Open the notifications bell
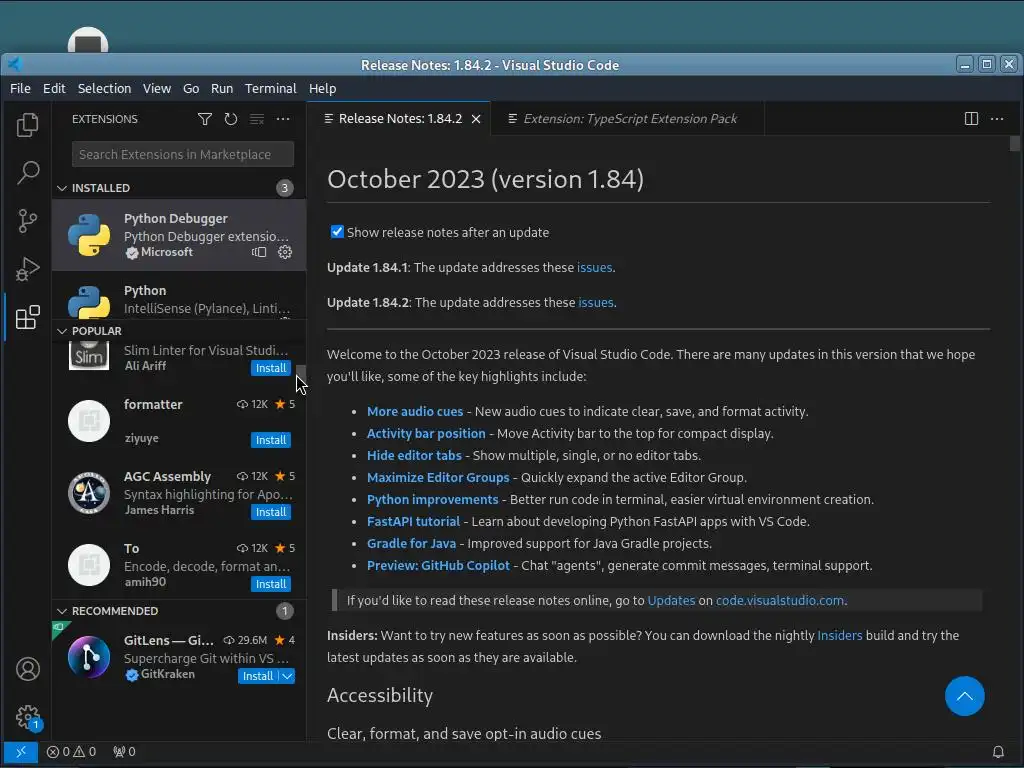1024x768 pixels. pos(998,752)
